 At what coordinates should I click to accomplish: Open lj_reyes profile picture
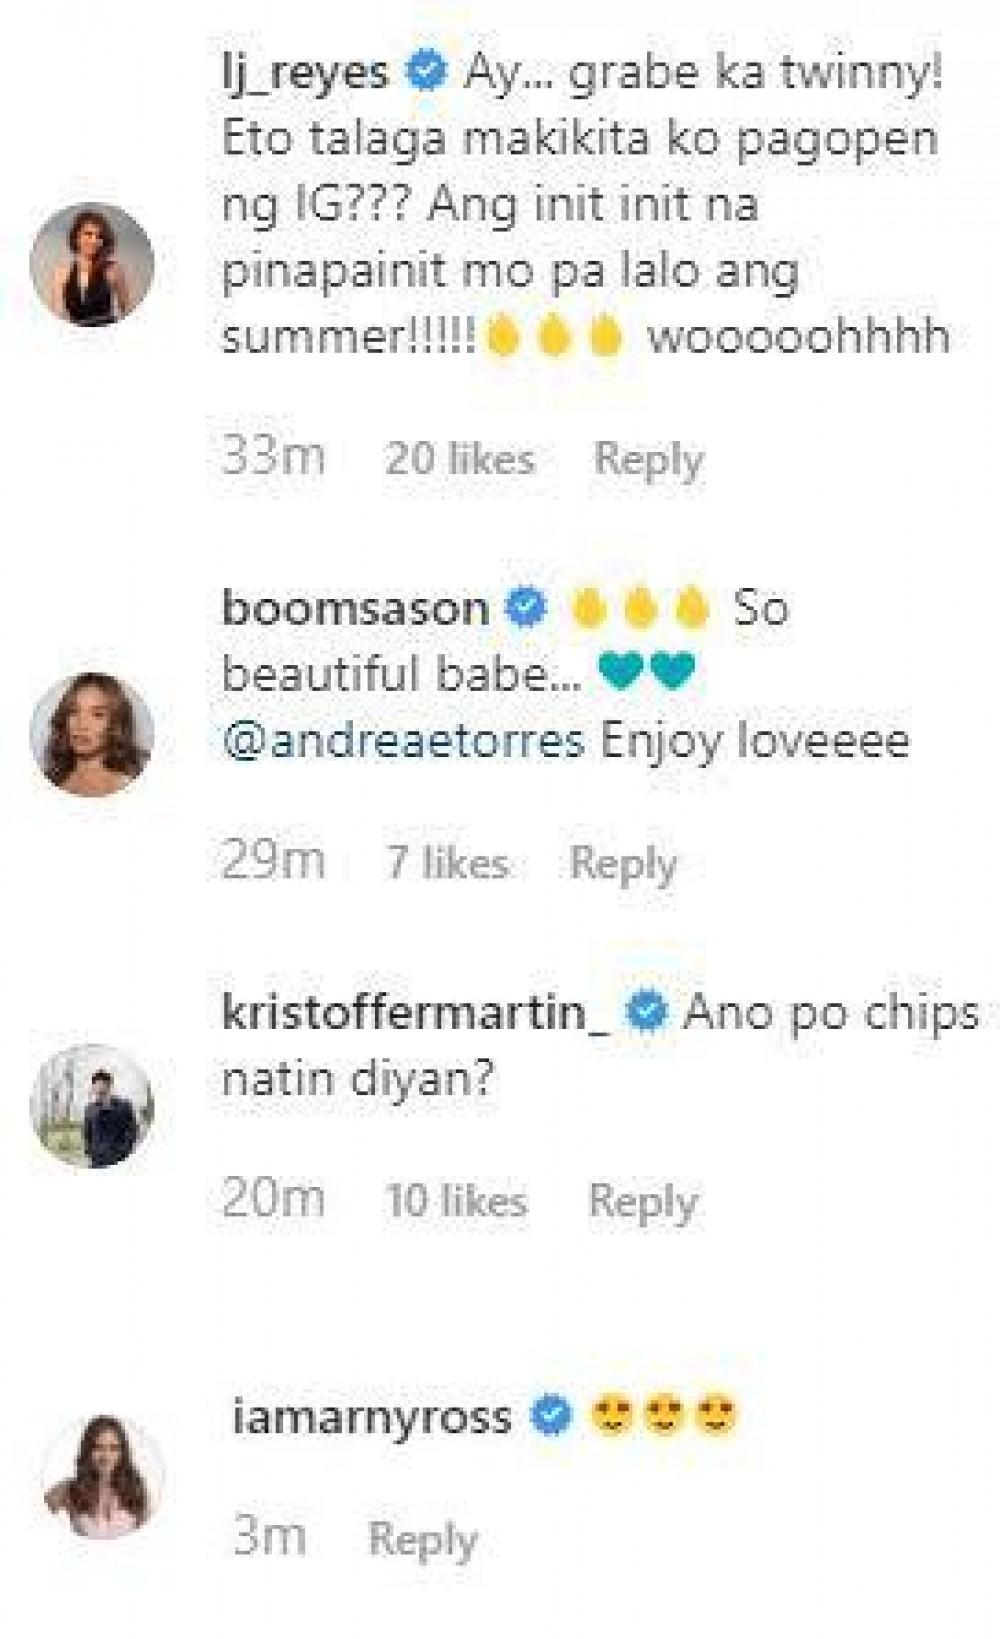92,264
